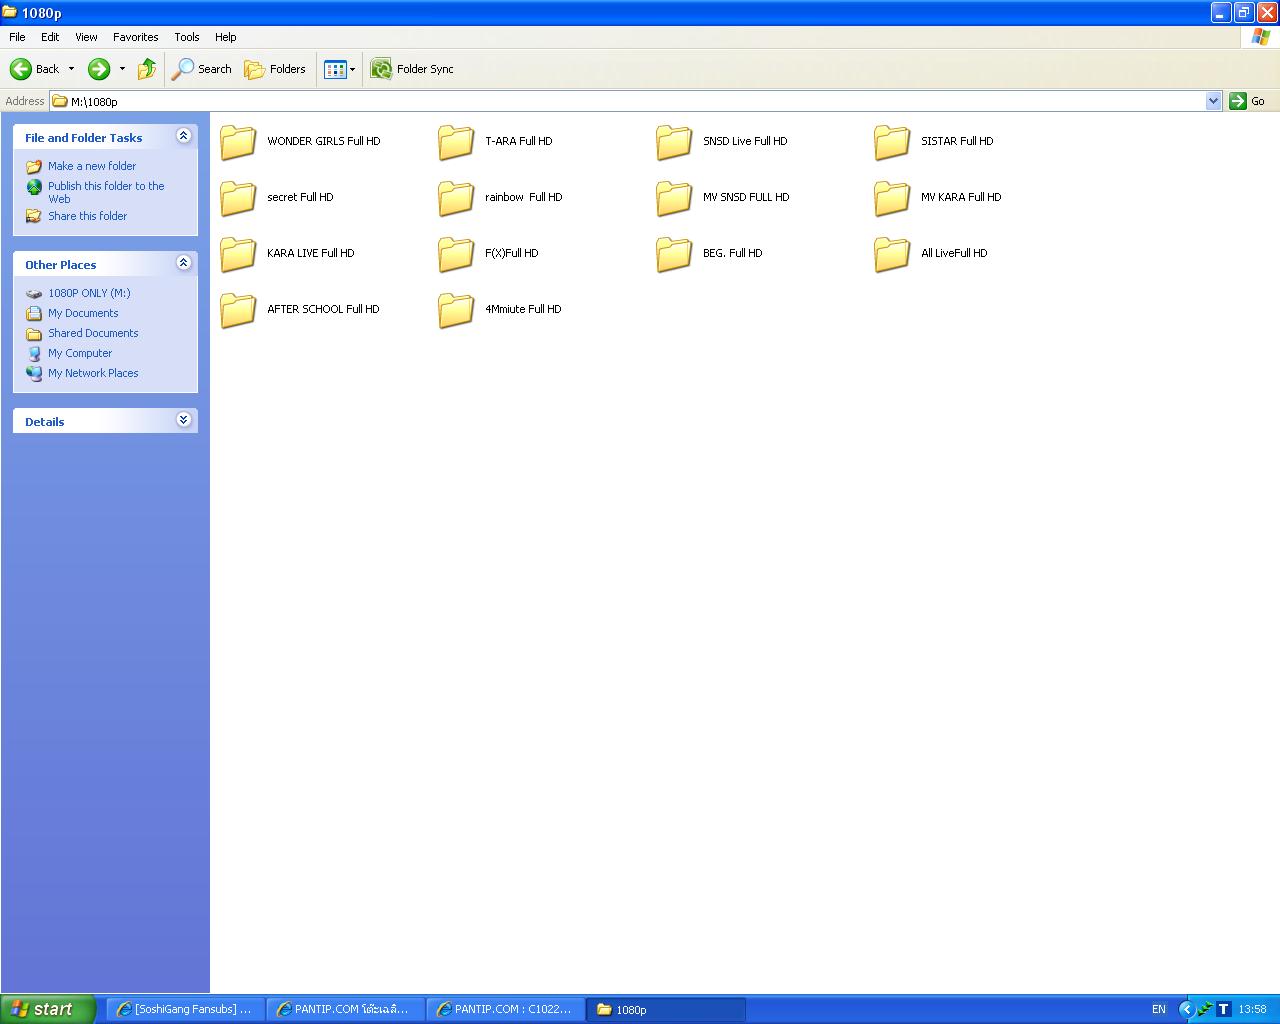Screen dimensions: 1280x1024
Task: Open My Network Places link
Action: [93, 373]
